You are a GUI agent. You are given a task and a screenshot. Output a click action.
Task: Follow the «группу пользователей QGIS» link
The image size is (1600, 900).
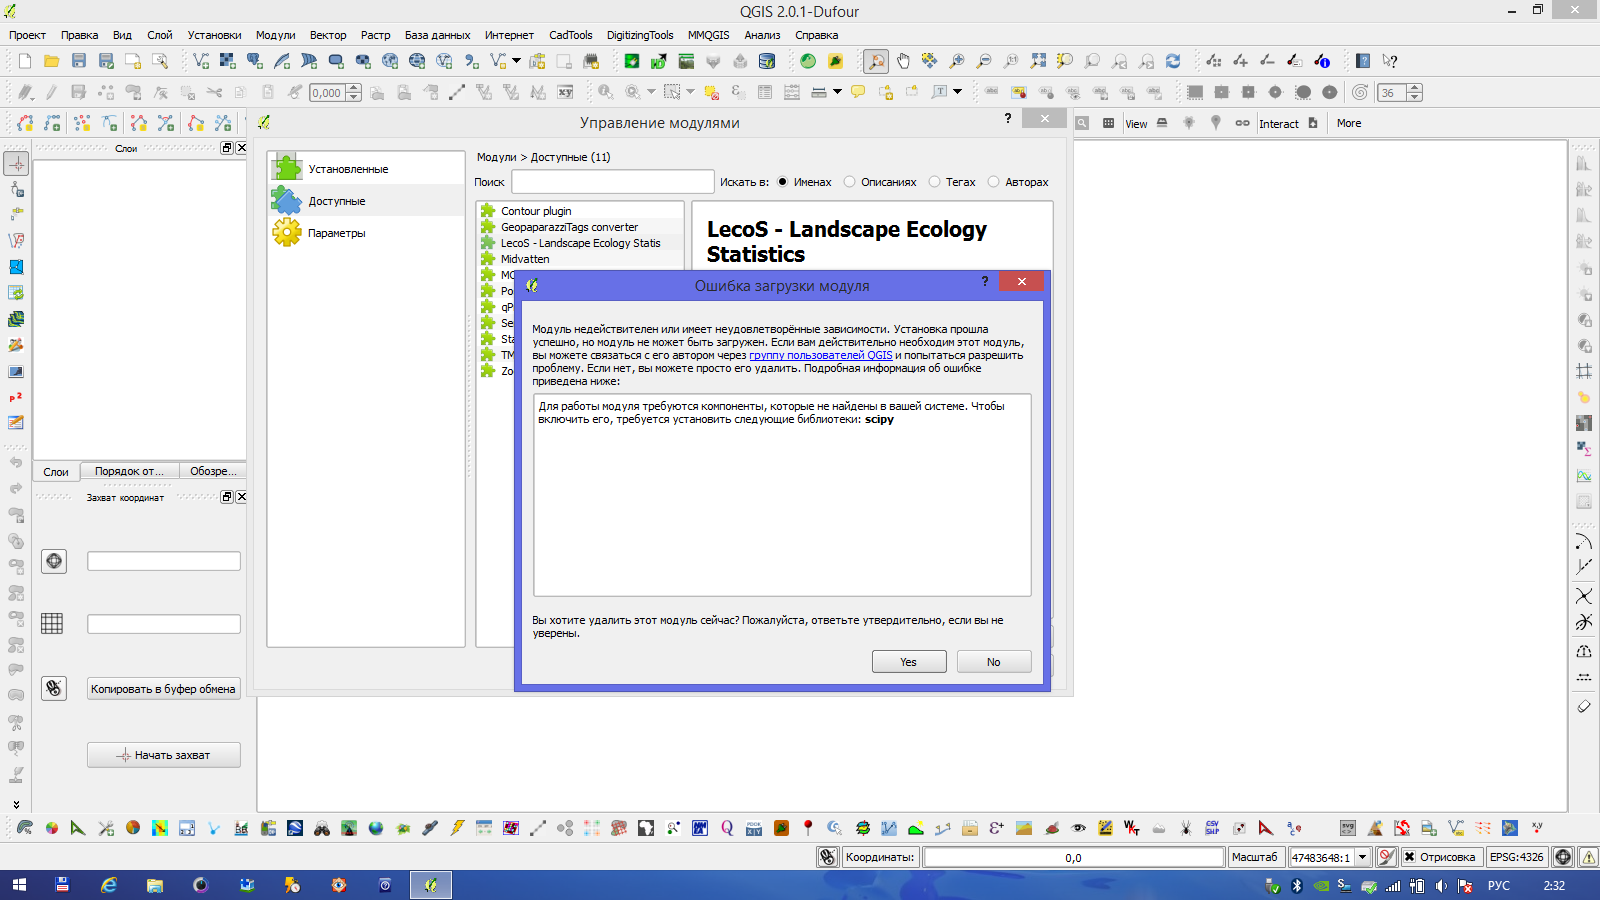tap(821, 355)
